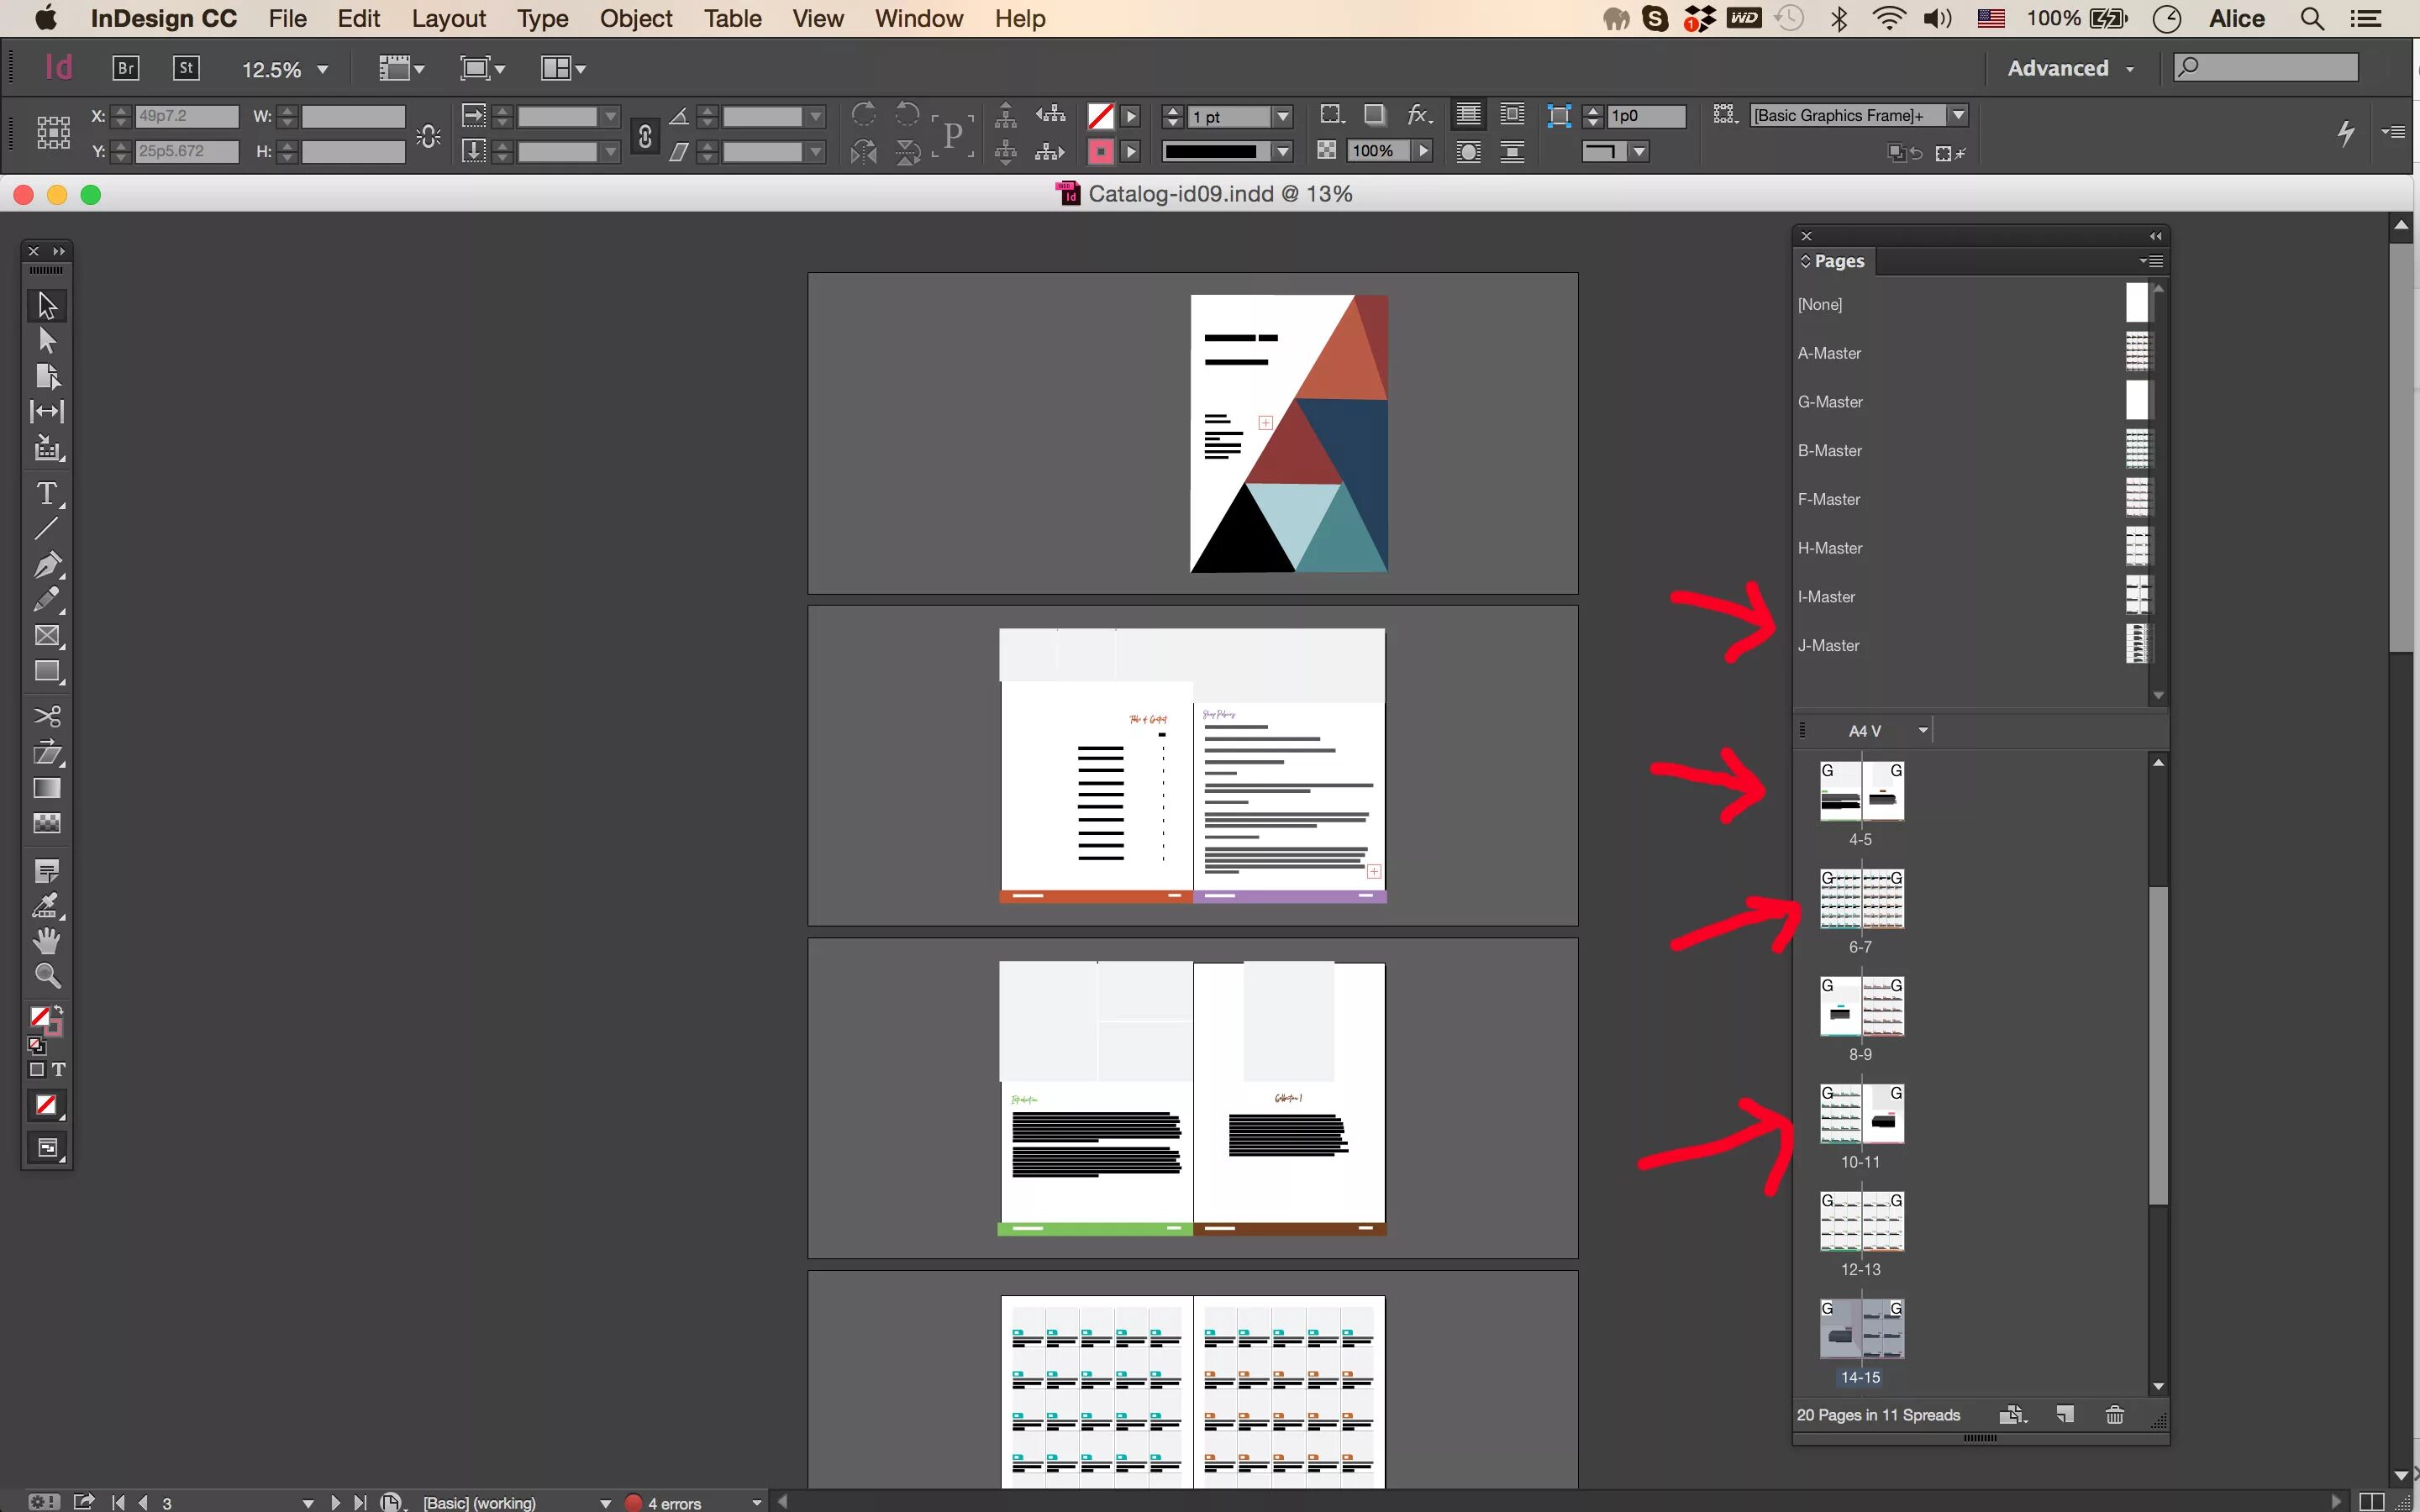Viewport: 2420px width, 1512px height.
Task: Open the Object menu
Action: (x=635, y=18)
